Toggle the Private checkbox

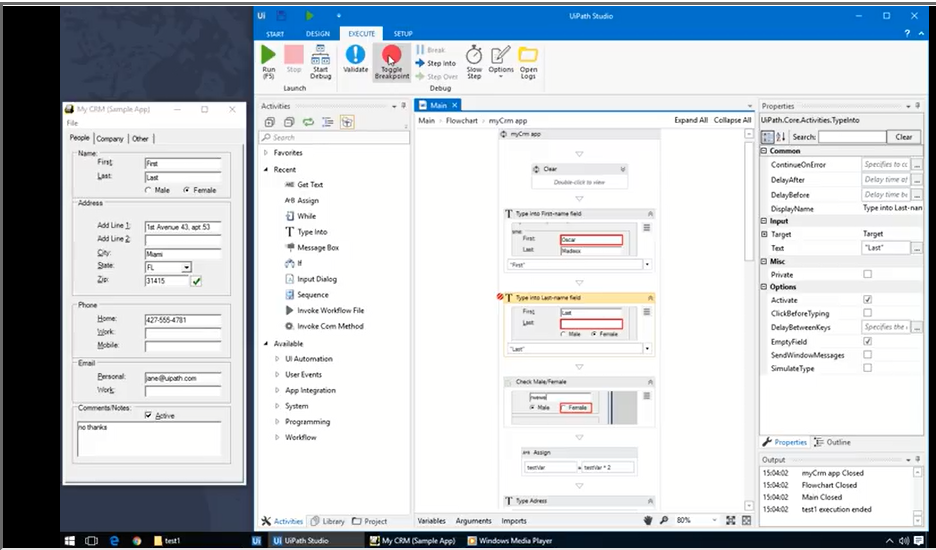point(867,274)
